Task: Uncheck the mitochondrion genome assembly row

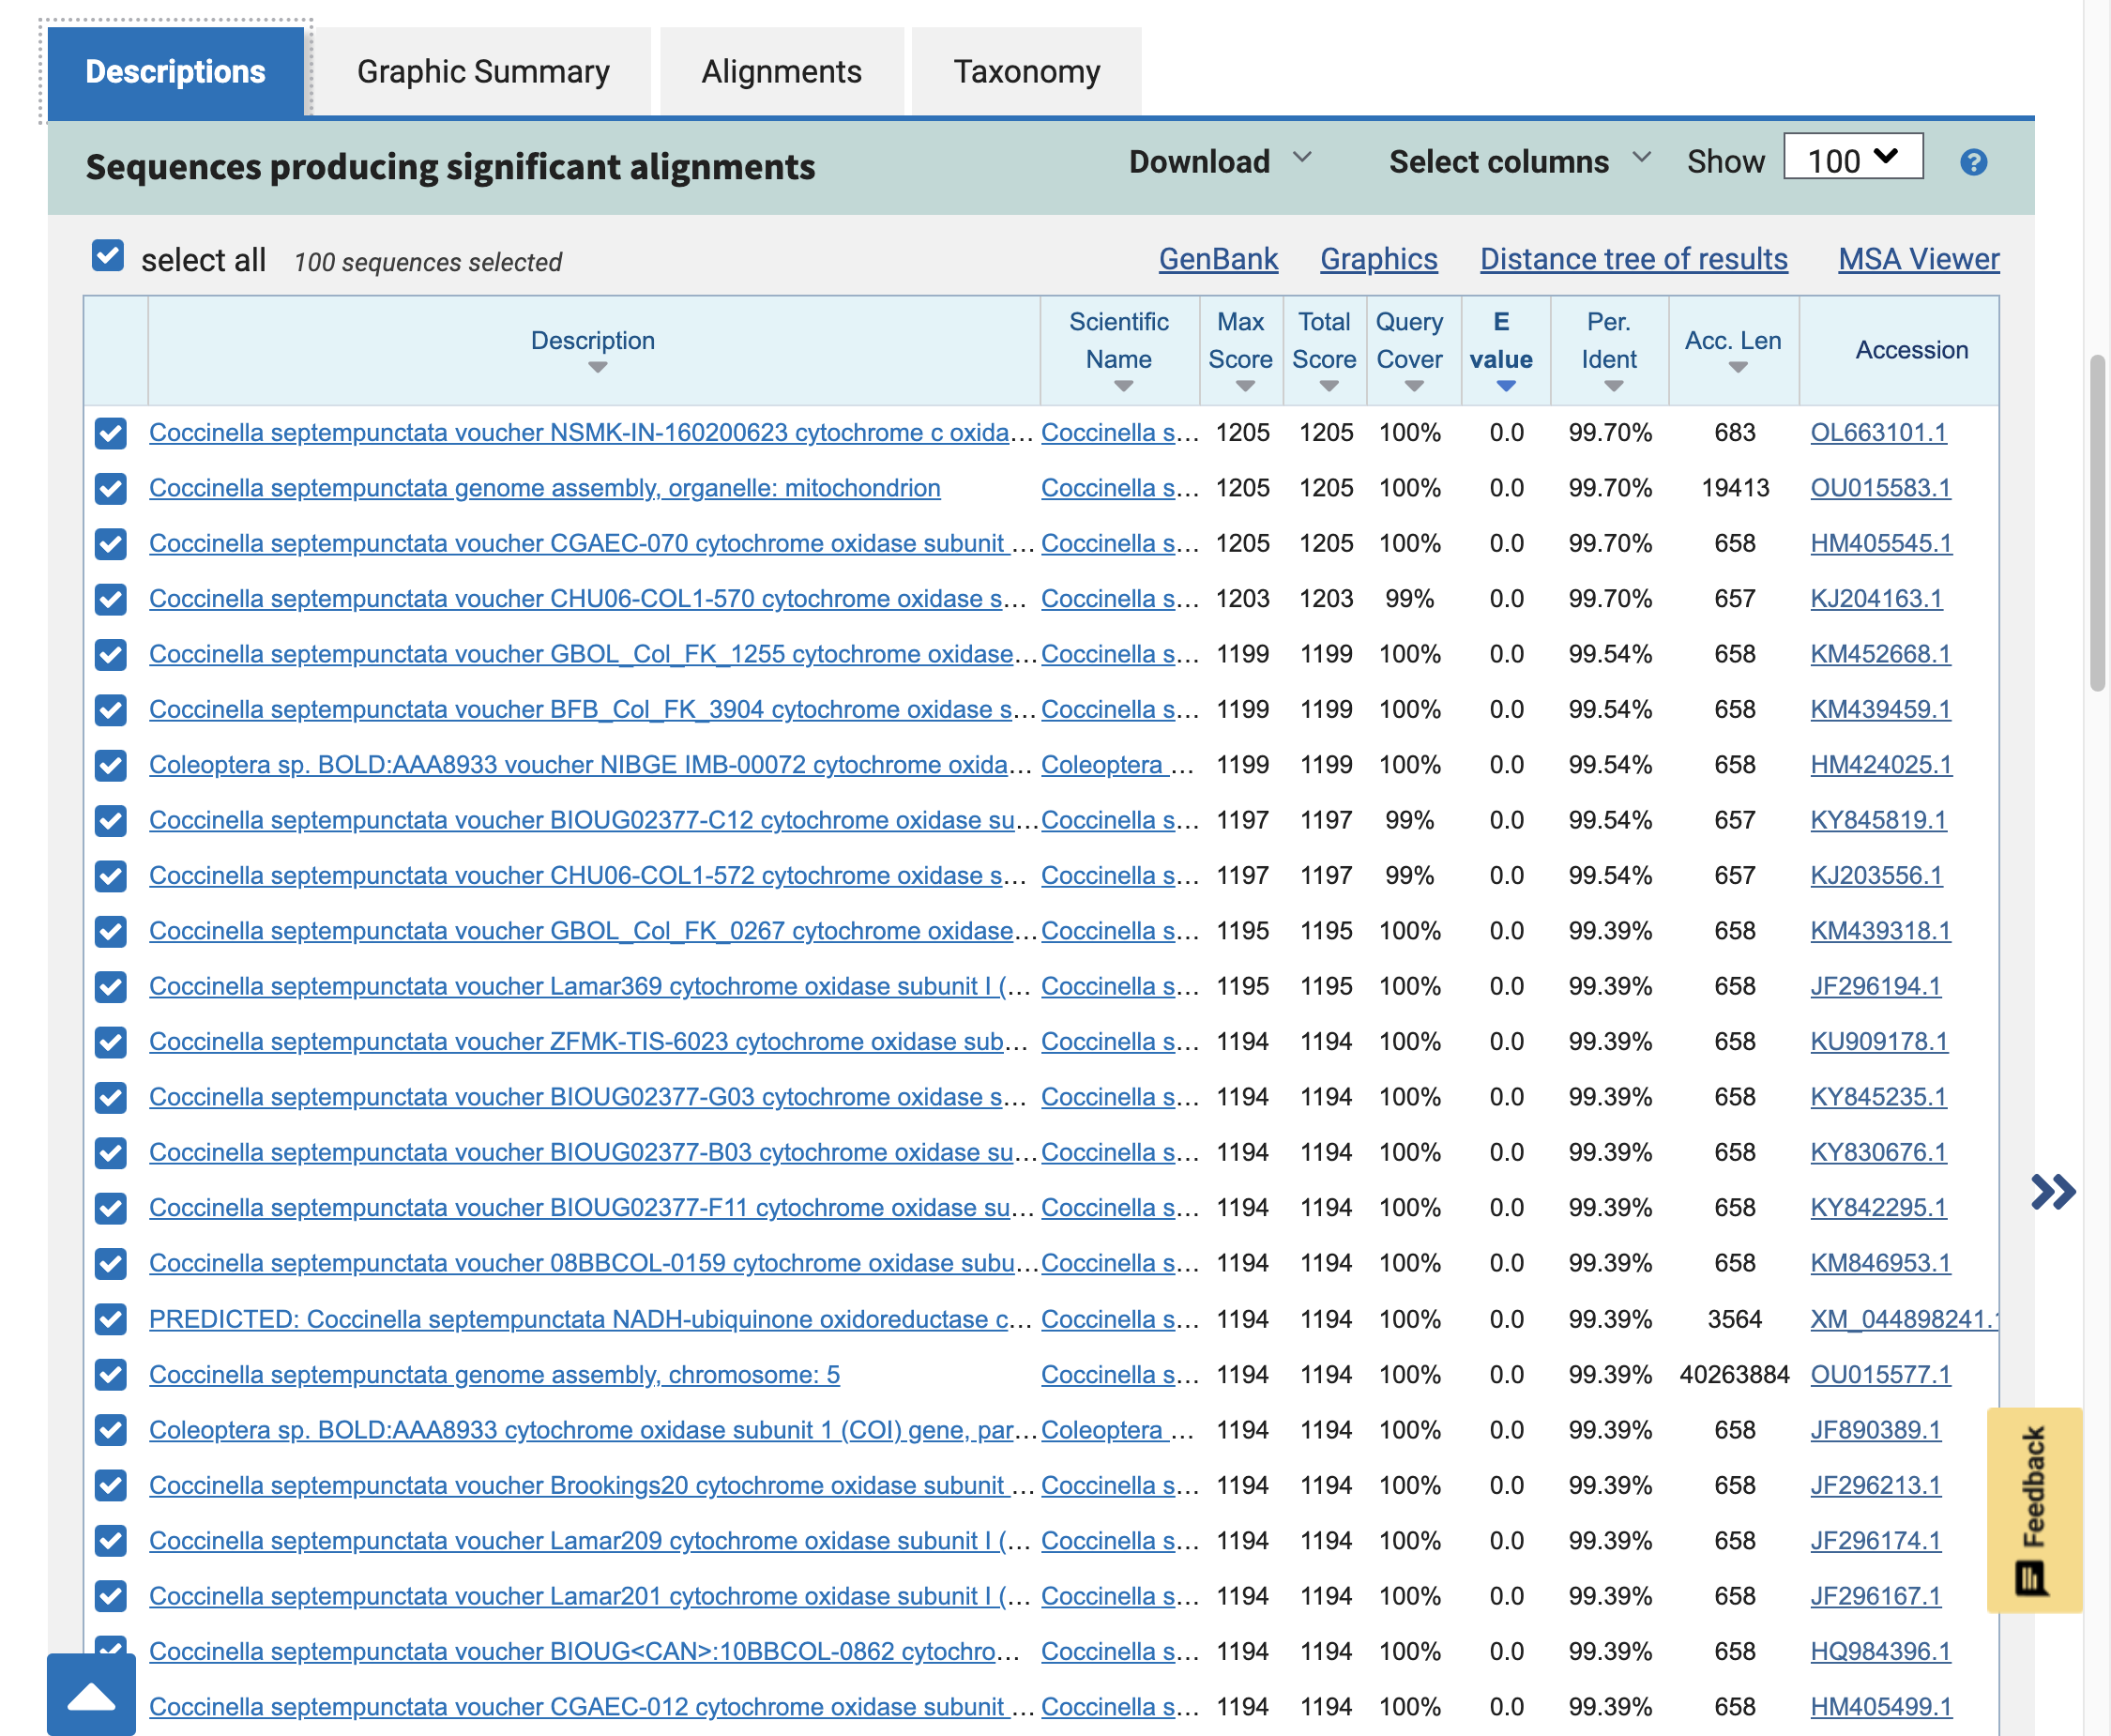Action: point(111,488)
